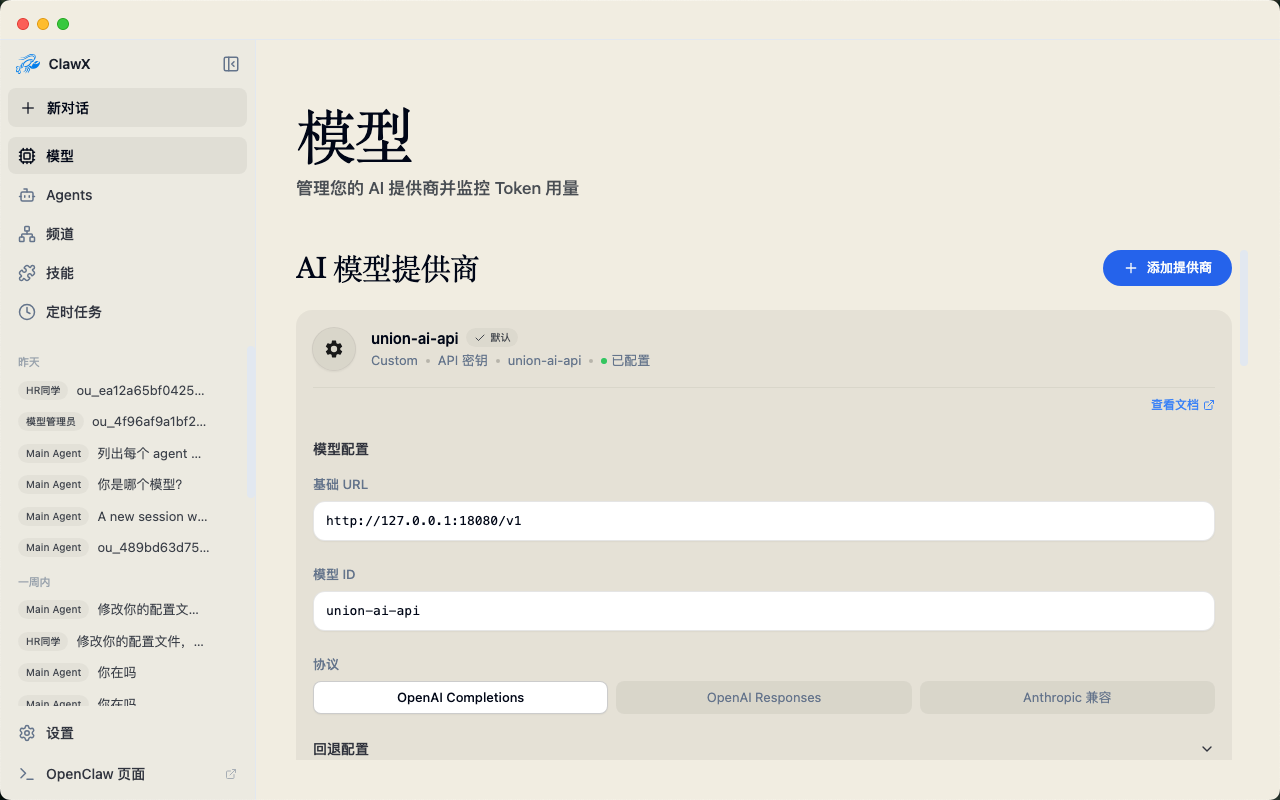Click the sidebar conversation list scrollbar

251,421
